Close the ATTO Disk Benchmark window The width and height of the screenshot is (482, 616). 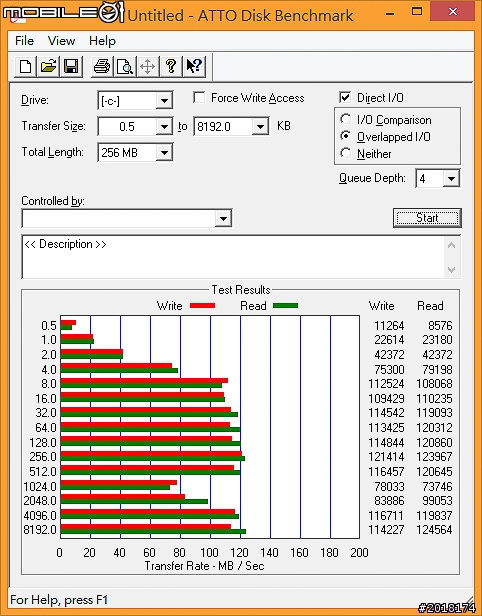point(453,11)
